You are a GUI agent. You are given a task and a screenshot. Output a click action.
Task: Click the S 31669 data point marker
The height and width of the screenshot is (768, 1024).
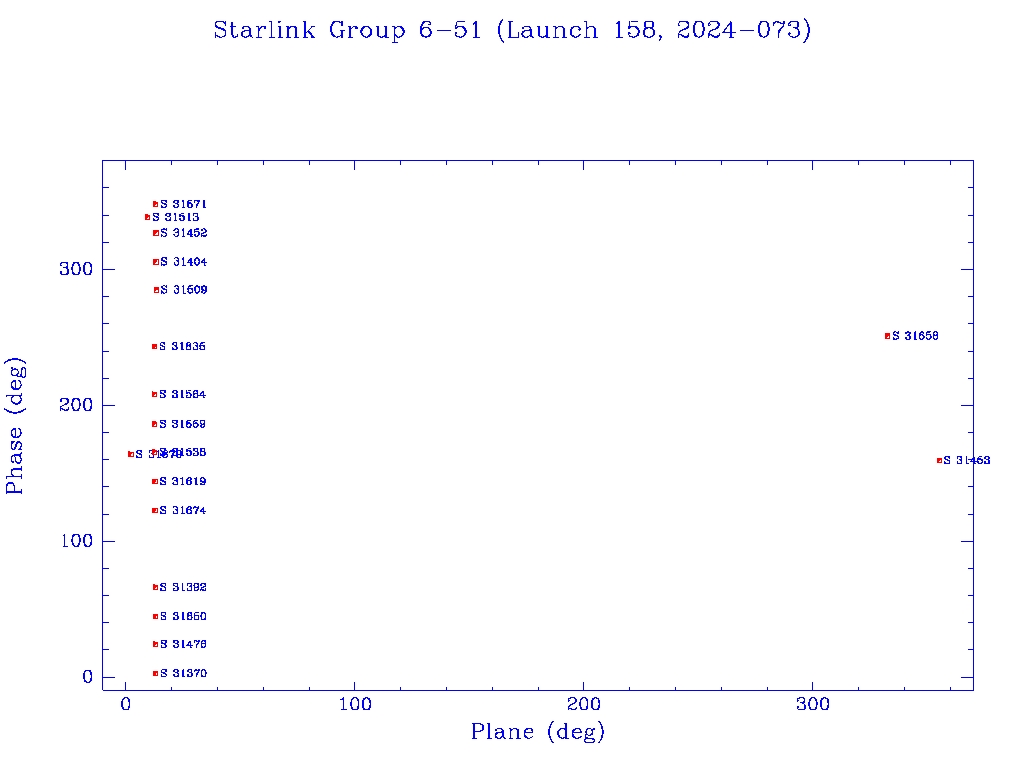click(x=154, y=424)
